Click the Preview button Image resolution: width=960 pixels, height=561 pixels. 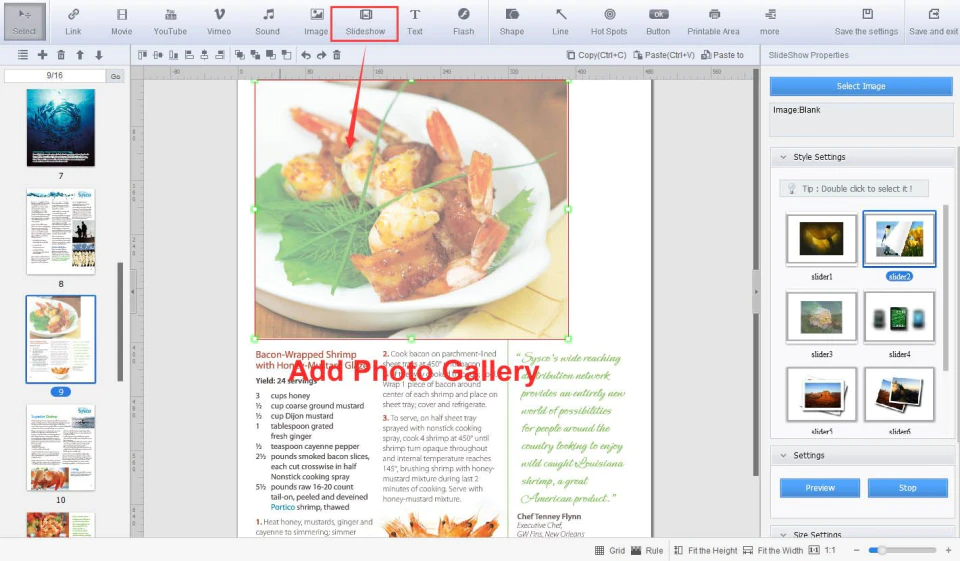pyautogui.click(x=820, y=488)
